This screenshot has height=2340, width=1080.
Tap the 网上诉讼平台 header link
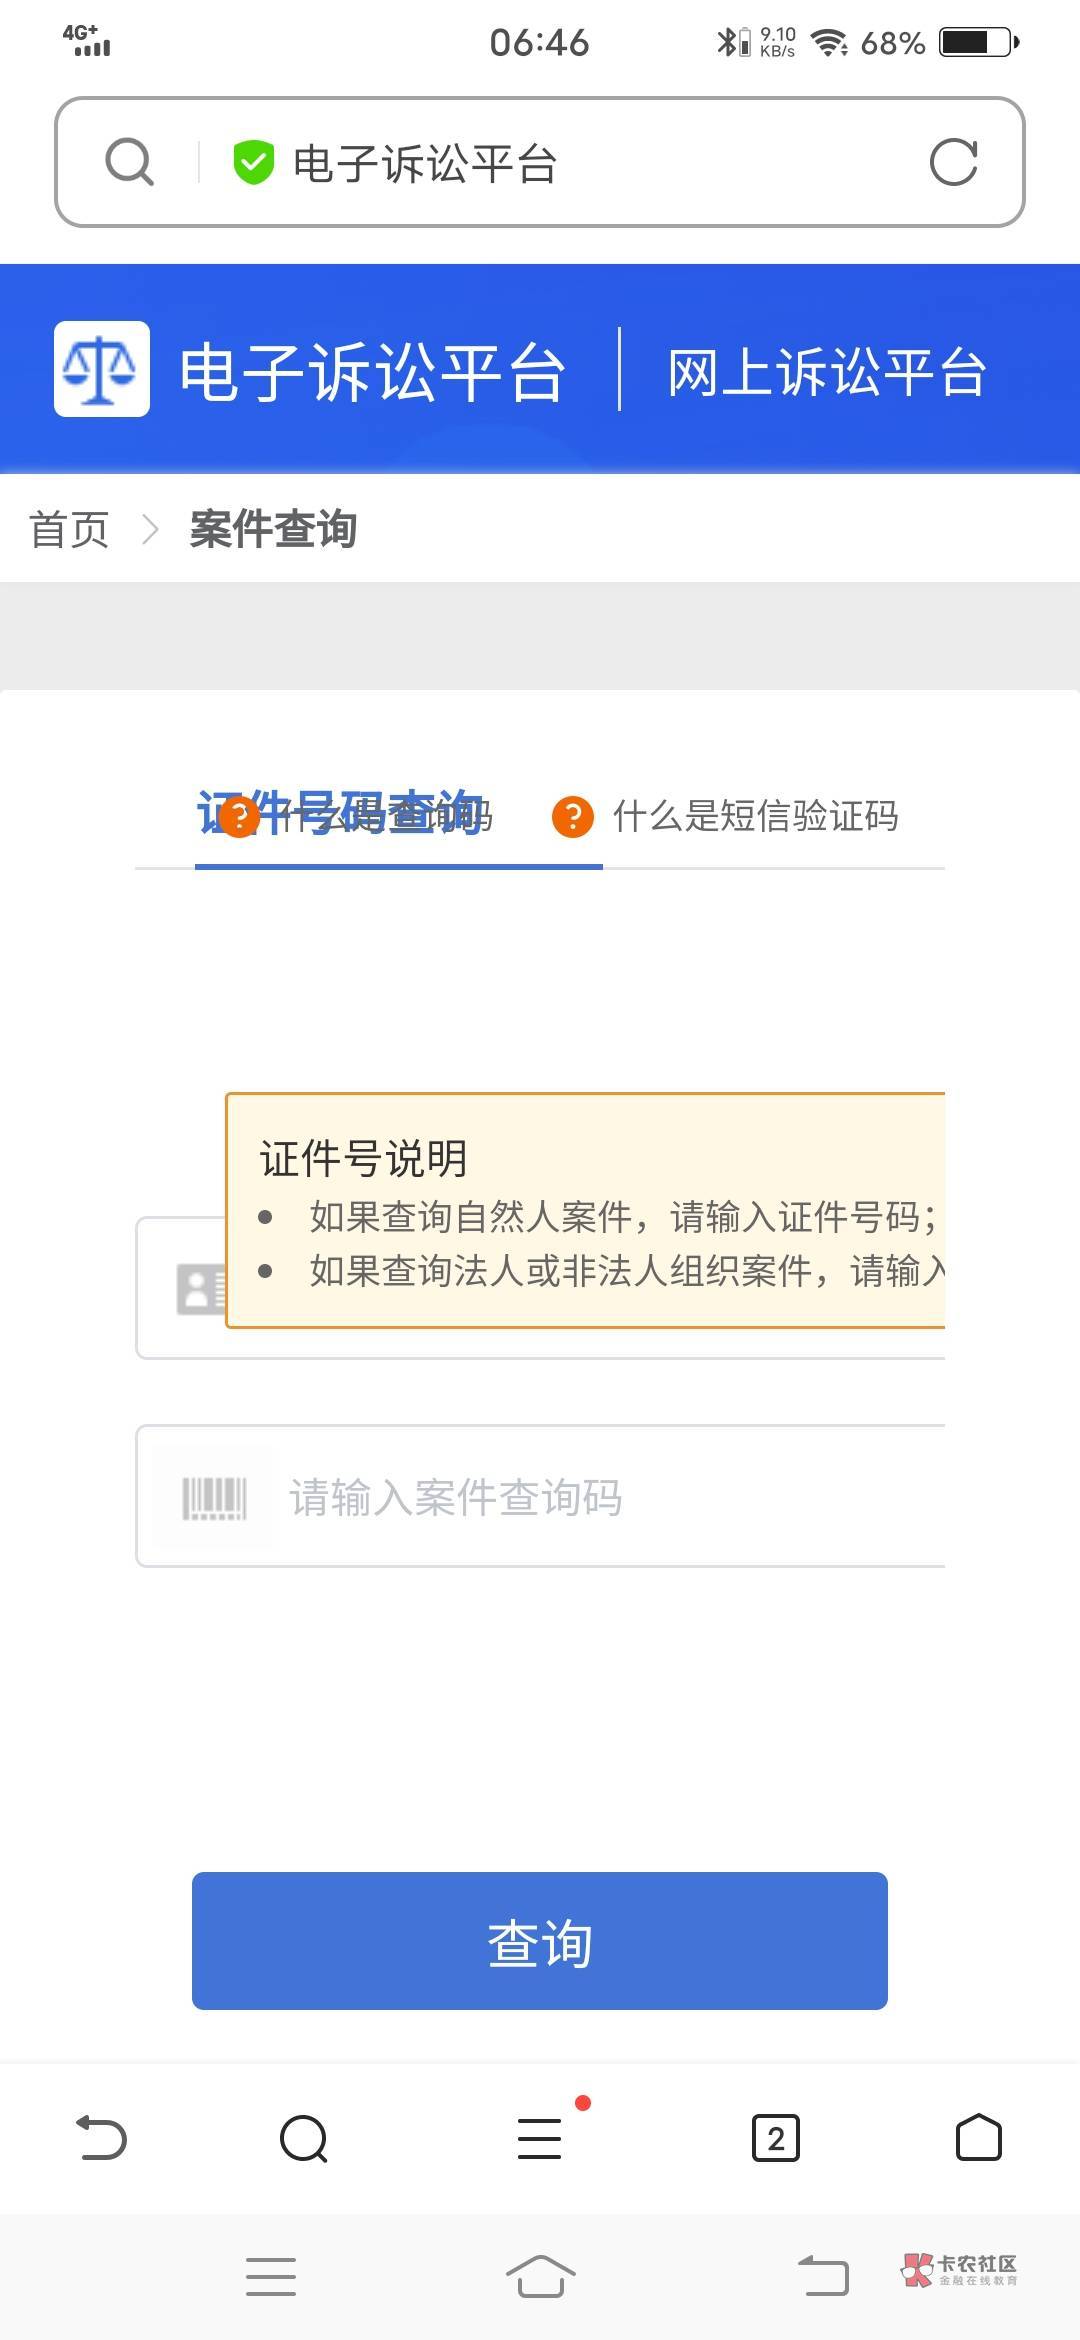(827, 372)
